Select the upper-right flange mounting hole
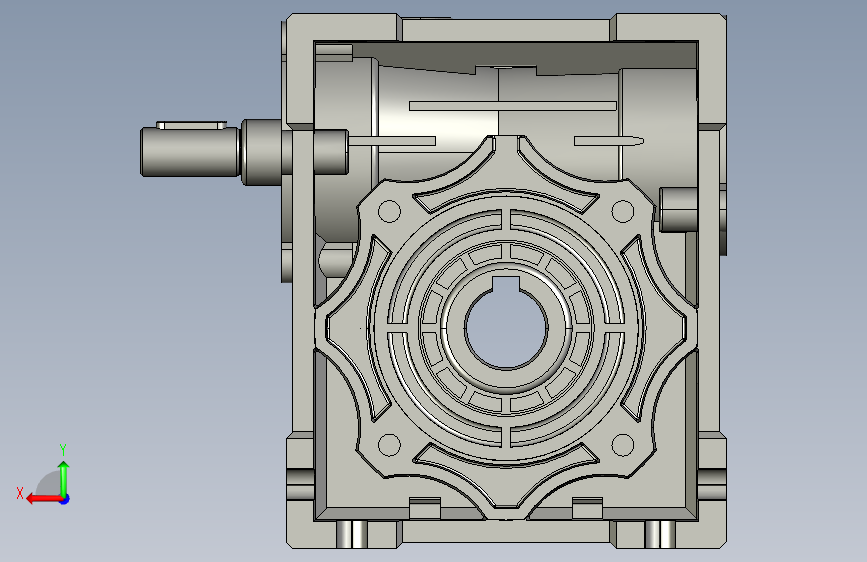Viewport: 867px width, 562px height. click(623, 211)
